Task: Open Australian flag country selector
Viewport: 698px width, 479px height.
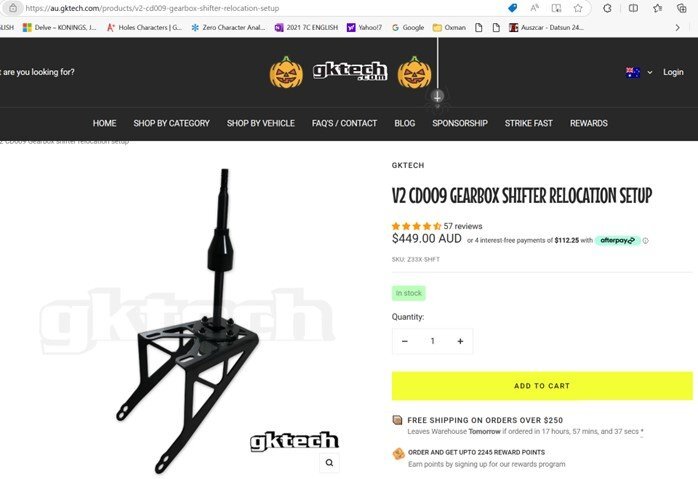Action: click(x=639, y=72)
